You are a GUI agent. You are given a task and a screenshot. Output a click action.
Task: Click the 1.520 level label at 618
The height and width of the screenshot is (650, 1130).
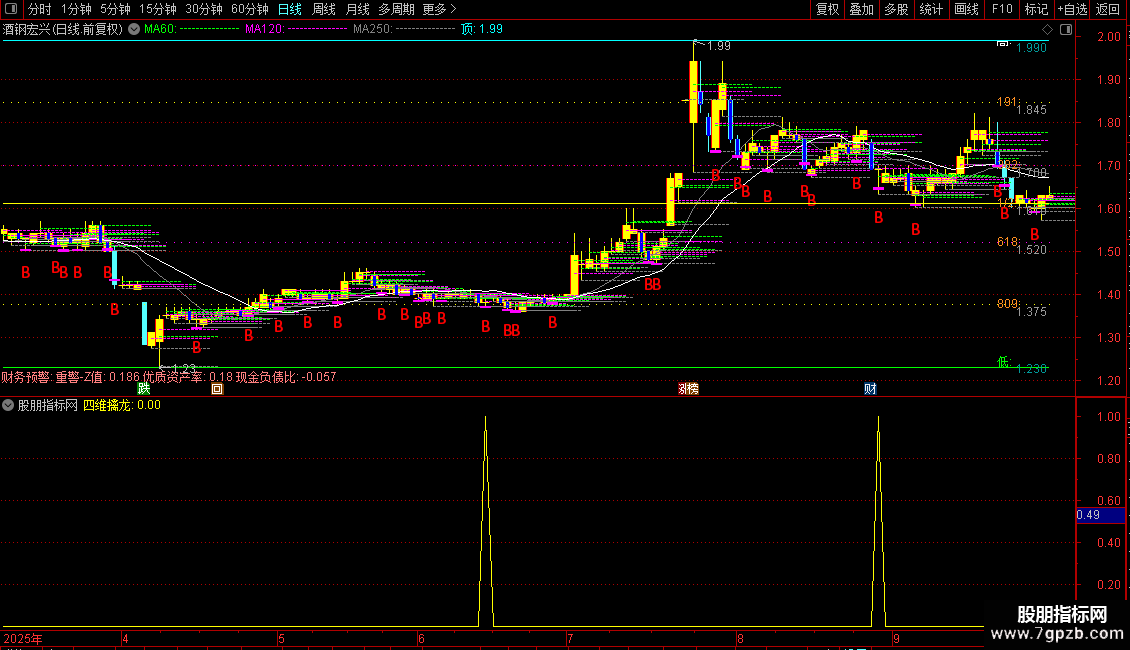[x=1031, y=250]
